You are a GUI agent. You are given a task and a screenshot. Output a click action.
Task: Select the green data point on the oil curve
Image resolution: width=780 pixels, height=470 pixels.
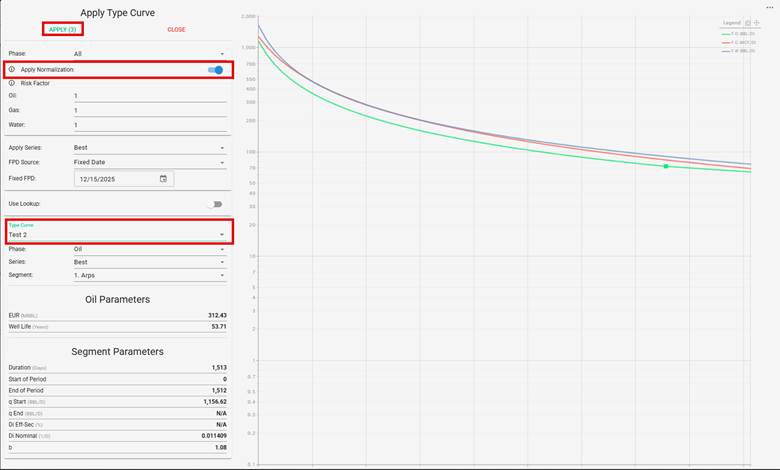(666, 166)
